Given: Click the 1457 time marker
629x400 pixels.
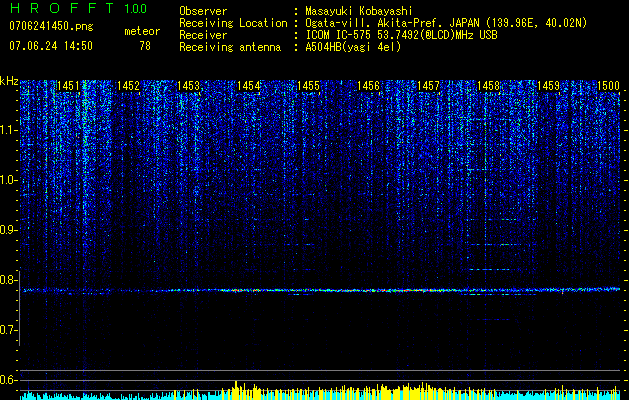Looking at the screenshot, I should click(428, 86).
